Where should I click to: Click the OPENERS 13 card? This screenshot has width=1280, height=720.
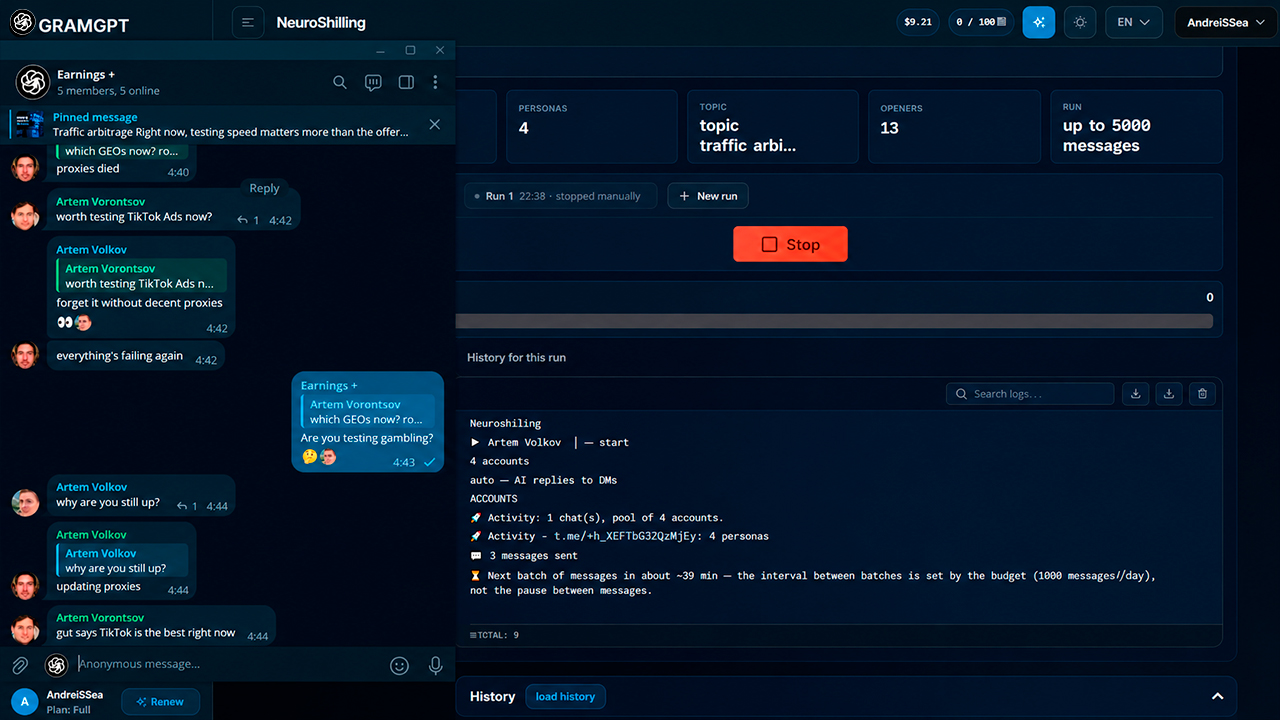(x=954, y=127)
